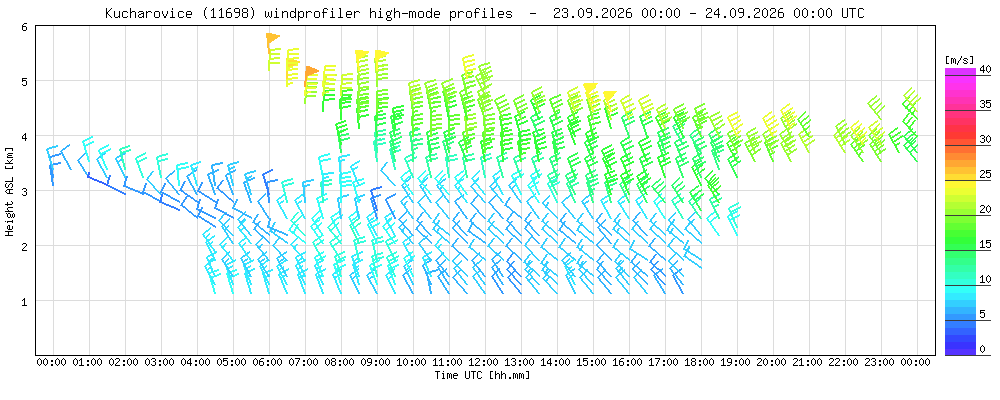Screen dimensions: 1000x400
Task: Click the 23:00 time axis label
Action: (881, 362)
